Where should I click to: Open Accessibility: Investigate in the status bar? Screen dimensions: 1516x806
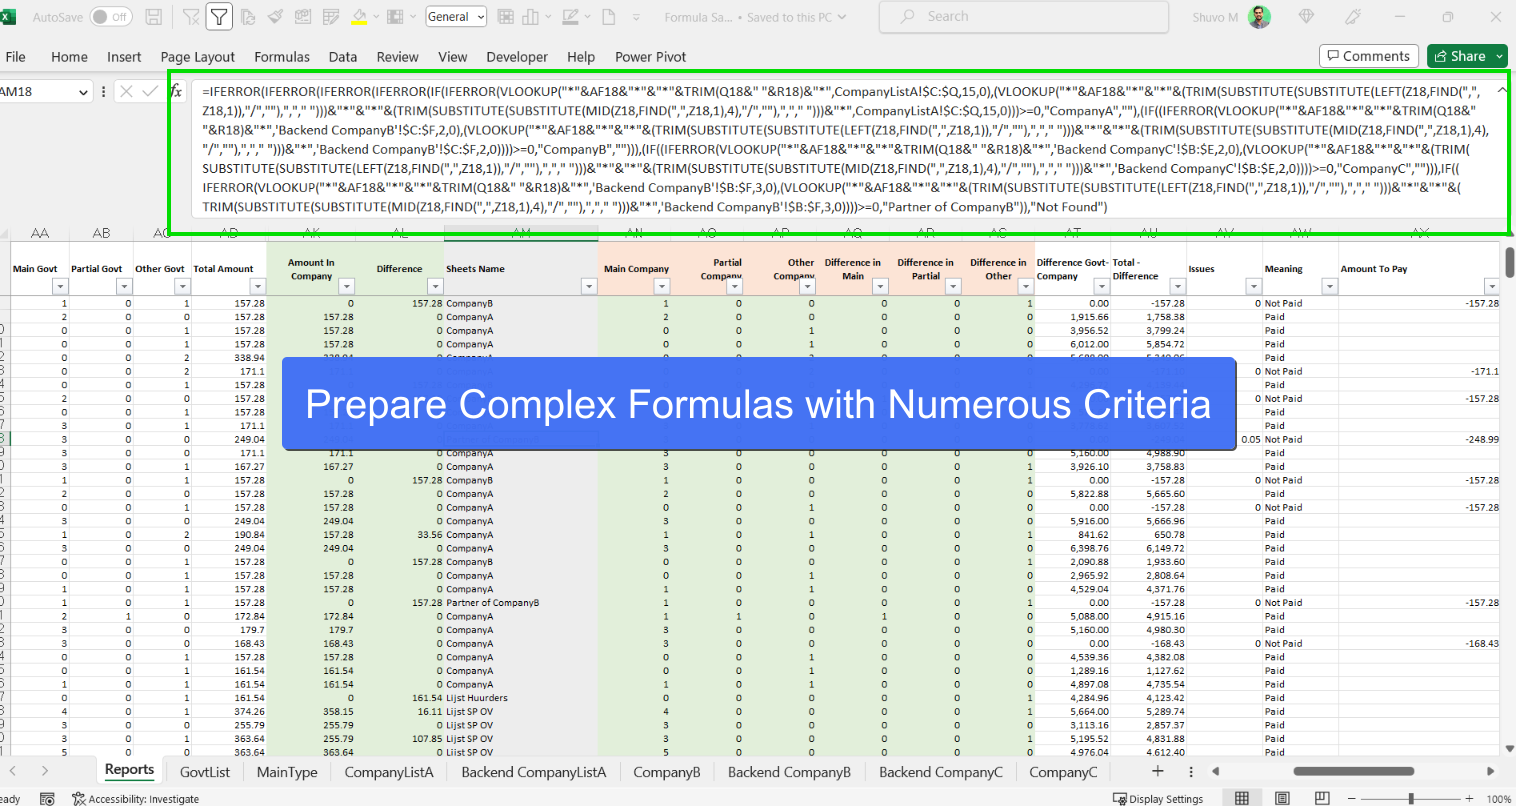tap(135, 799)
